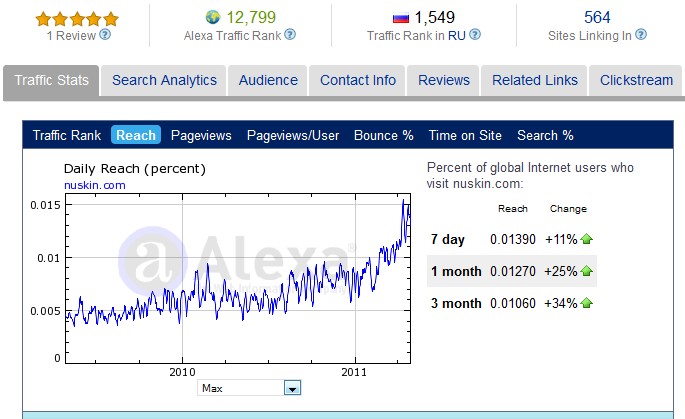The height and width of the screenshot is (419, 685).
Task: Click the help icon beside Traffic Rank in RU
Action: click(x=475, y=35)
